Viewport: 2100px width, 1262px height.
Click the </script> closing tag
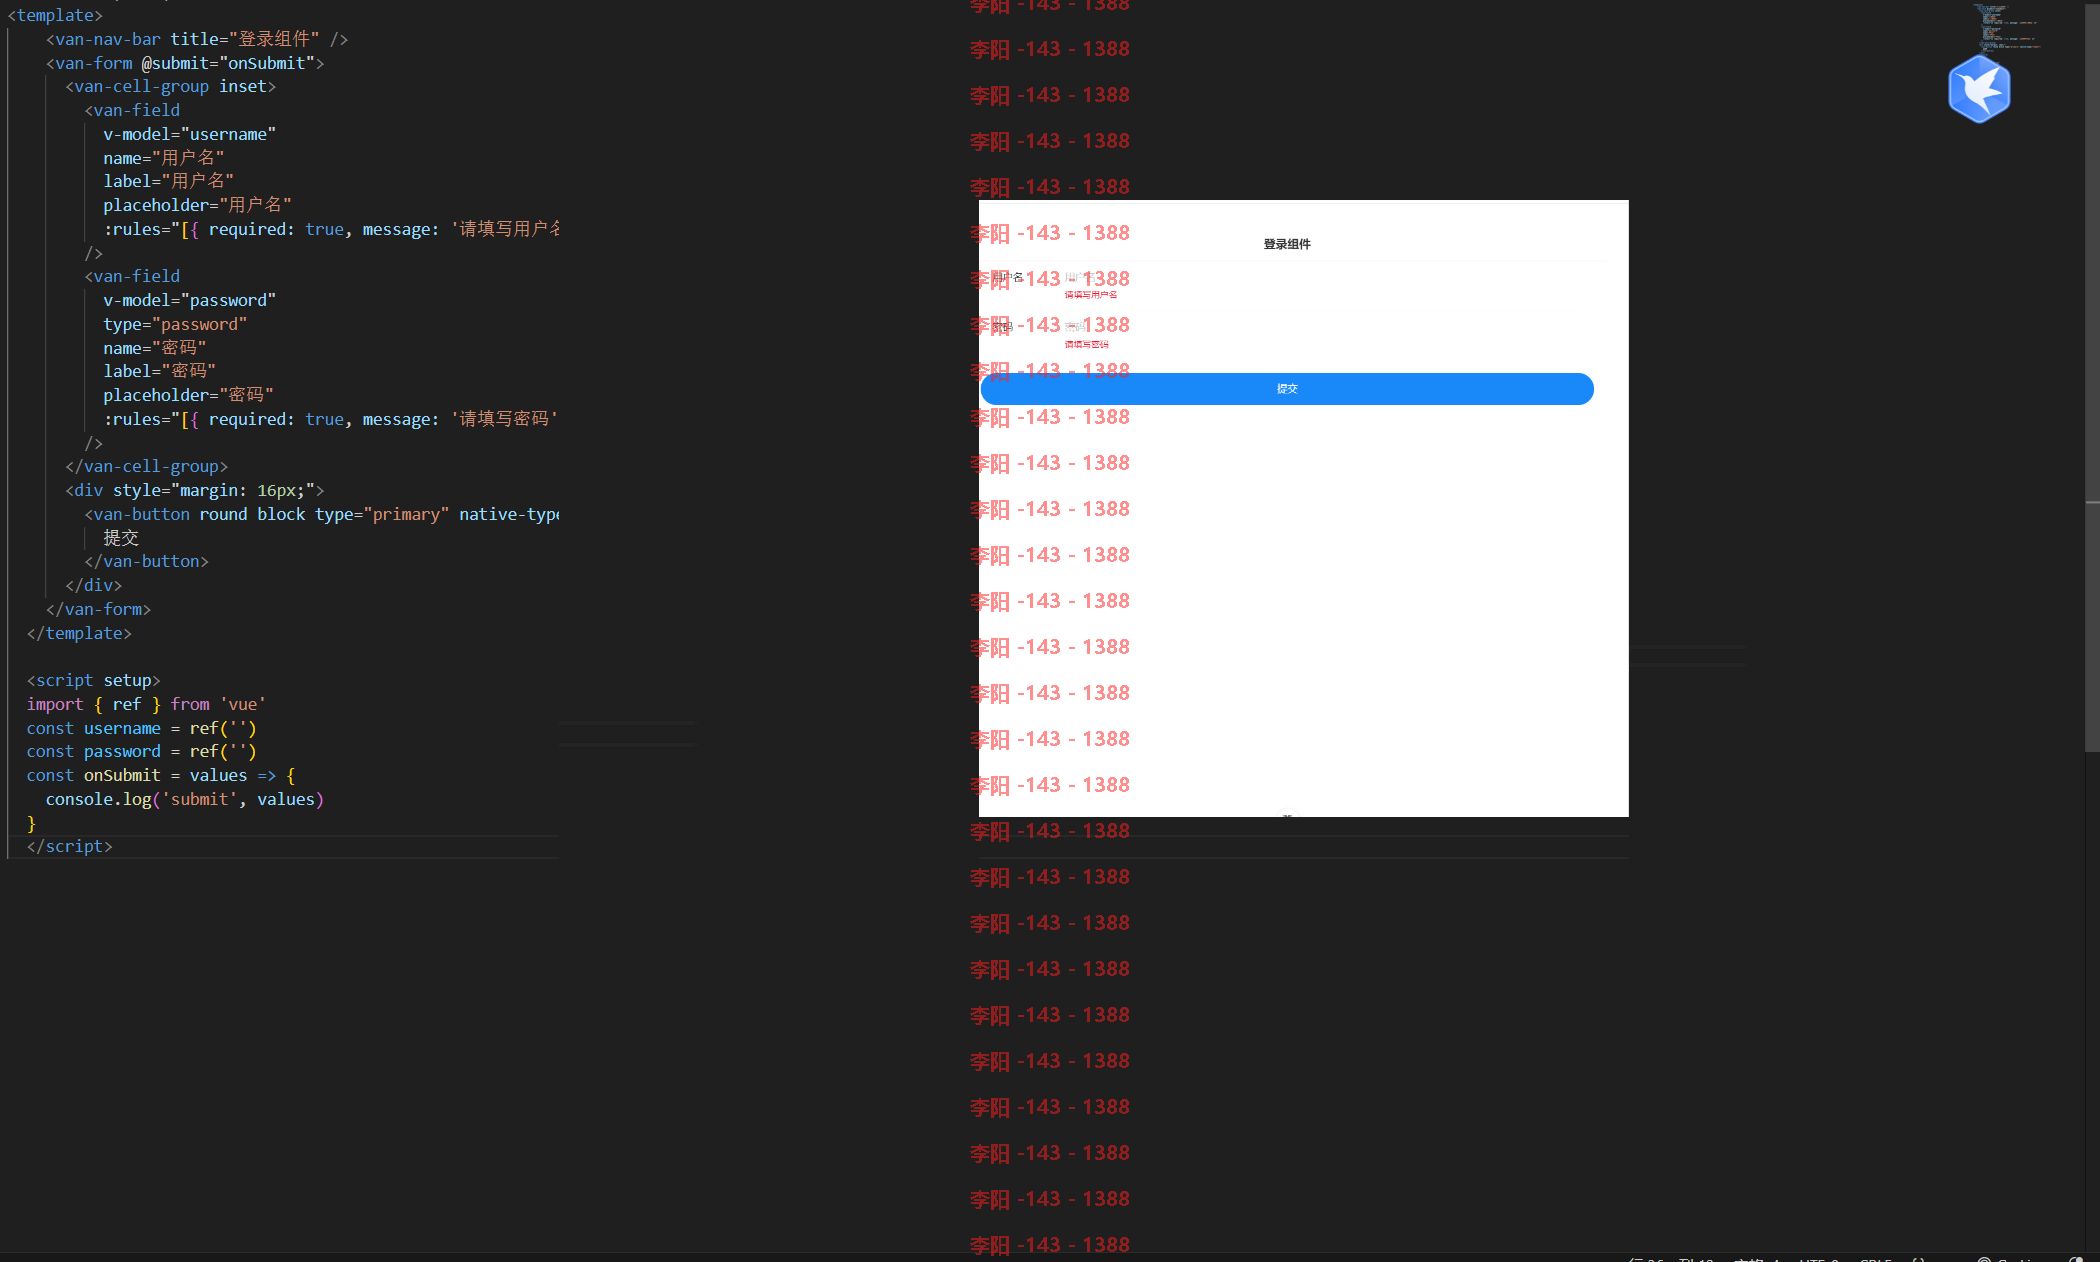point(70,846)
